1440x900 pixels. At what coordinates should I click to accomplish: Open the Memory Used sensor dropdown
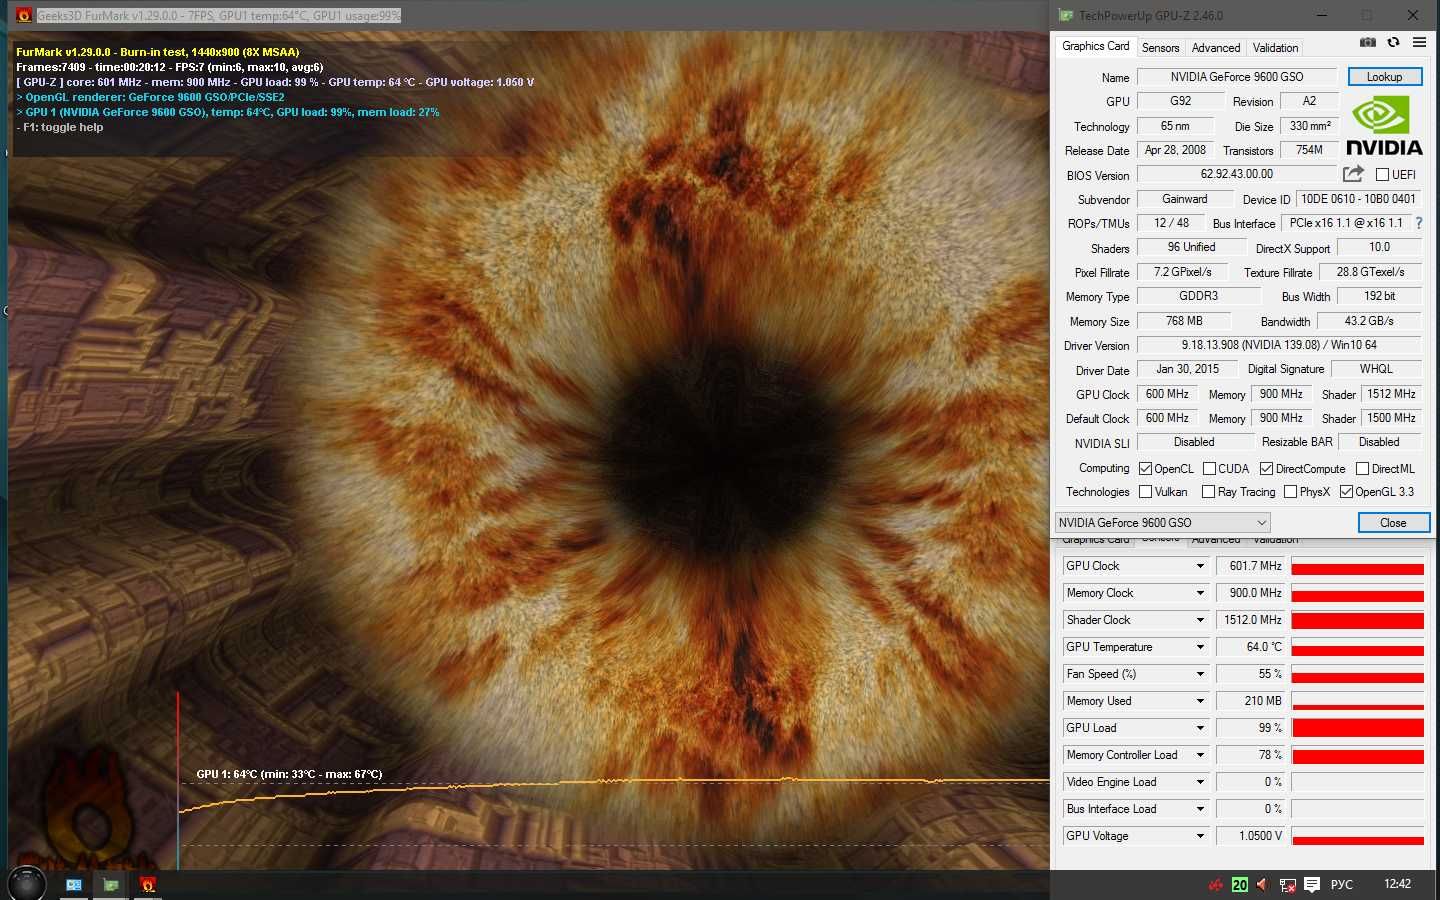point(1200,701)
